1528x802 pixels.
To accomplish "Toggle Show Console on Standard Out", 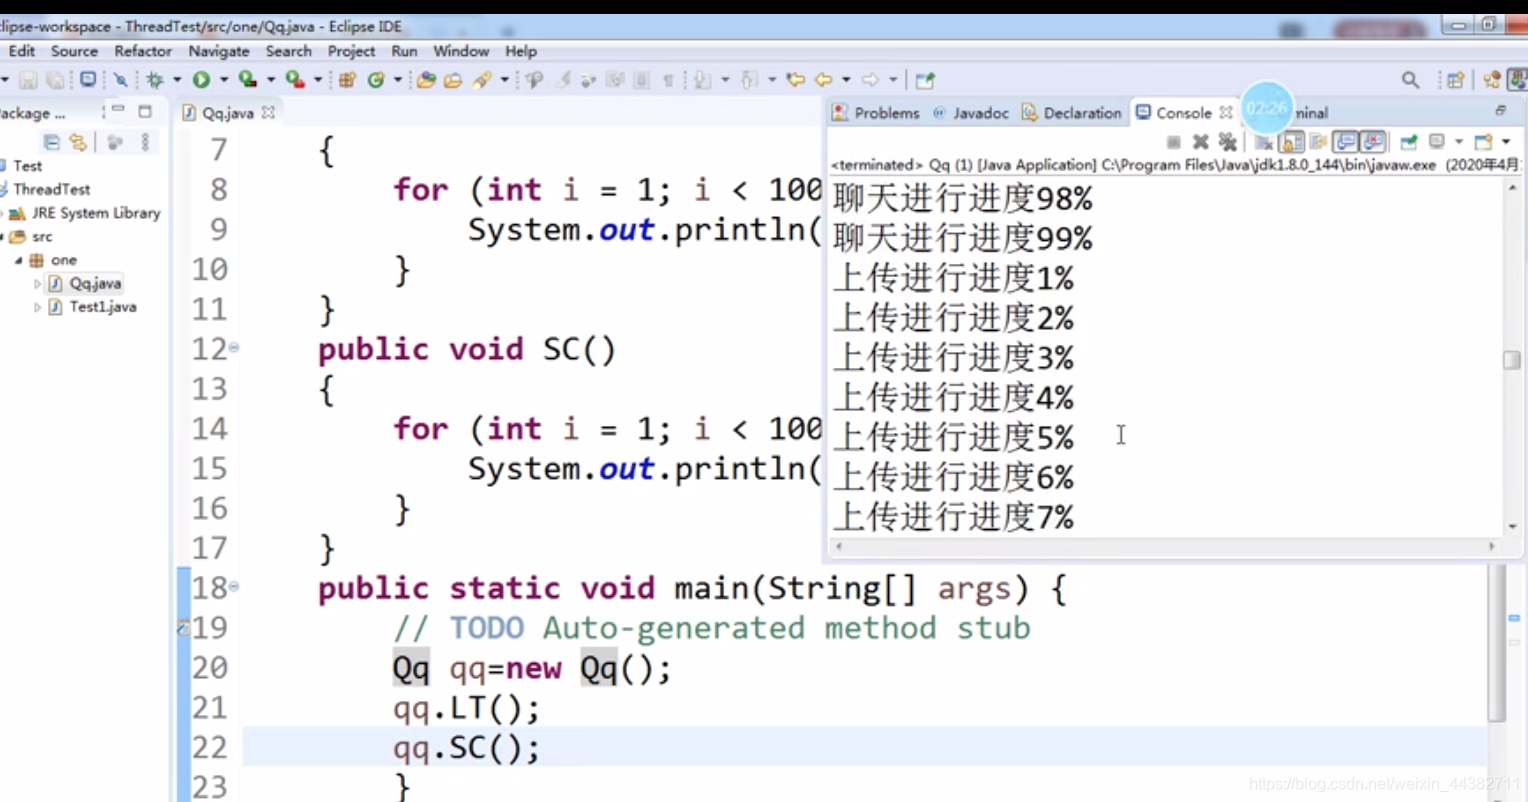I will [x=1346, y=142].
